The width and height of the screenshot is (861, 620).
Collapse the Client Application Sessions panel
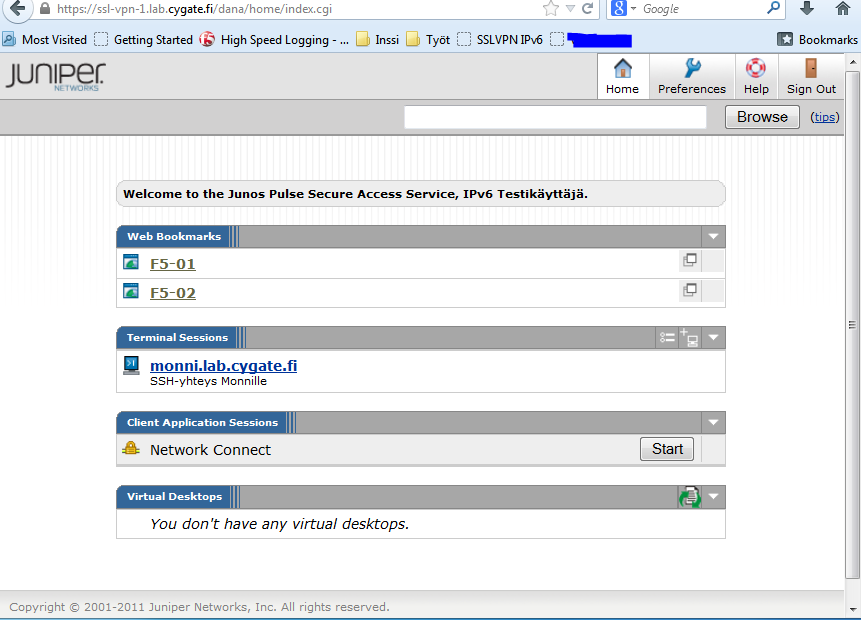click(x=713, y=422)
